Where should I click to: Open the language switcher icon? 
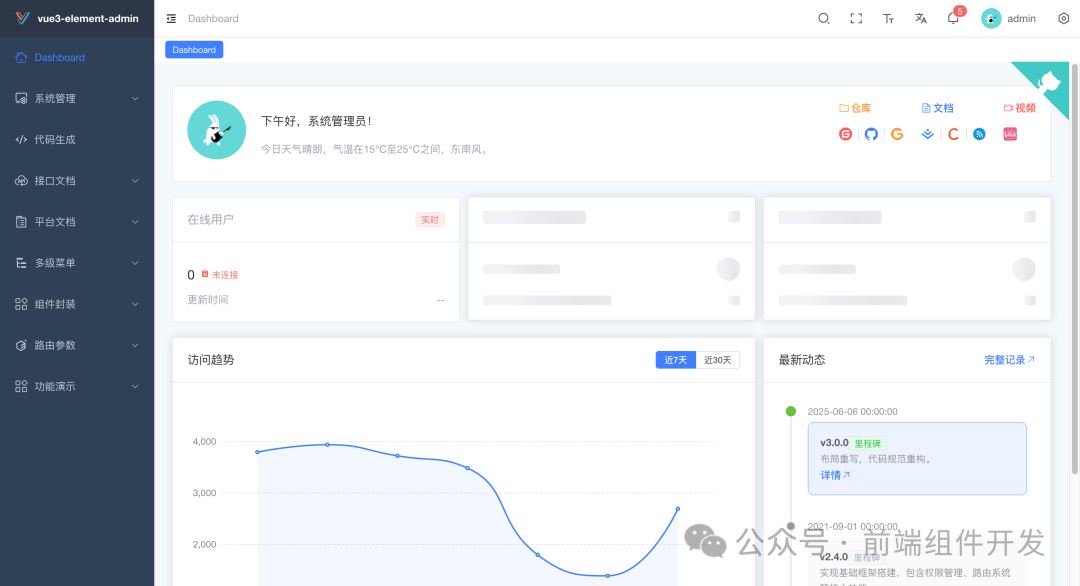pyautogui.click(x=920, y=18)
